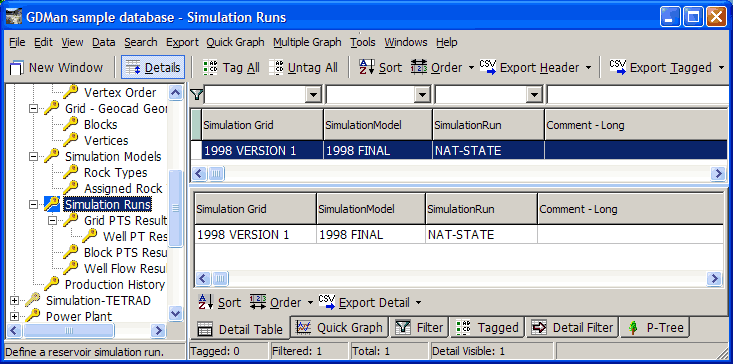733x364 pixels.
Task: Click the Power Plant key icon
Action: click(x=33, y=315)
